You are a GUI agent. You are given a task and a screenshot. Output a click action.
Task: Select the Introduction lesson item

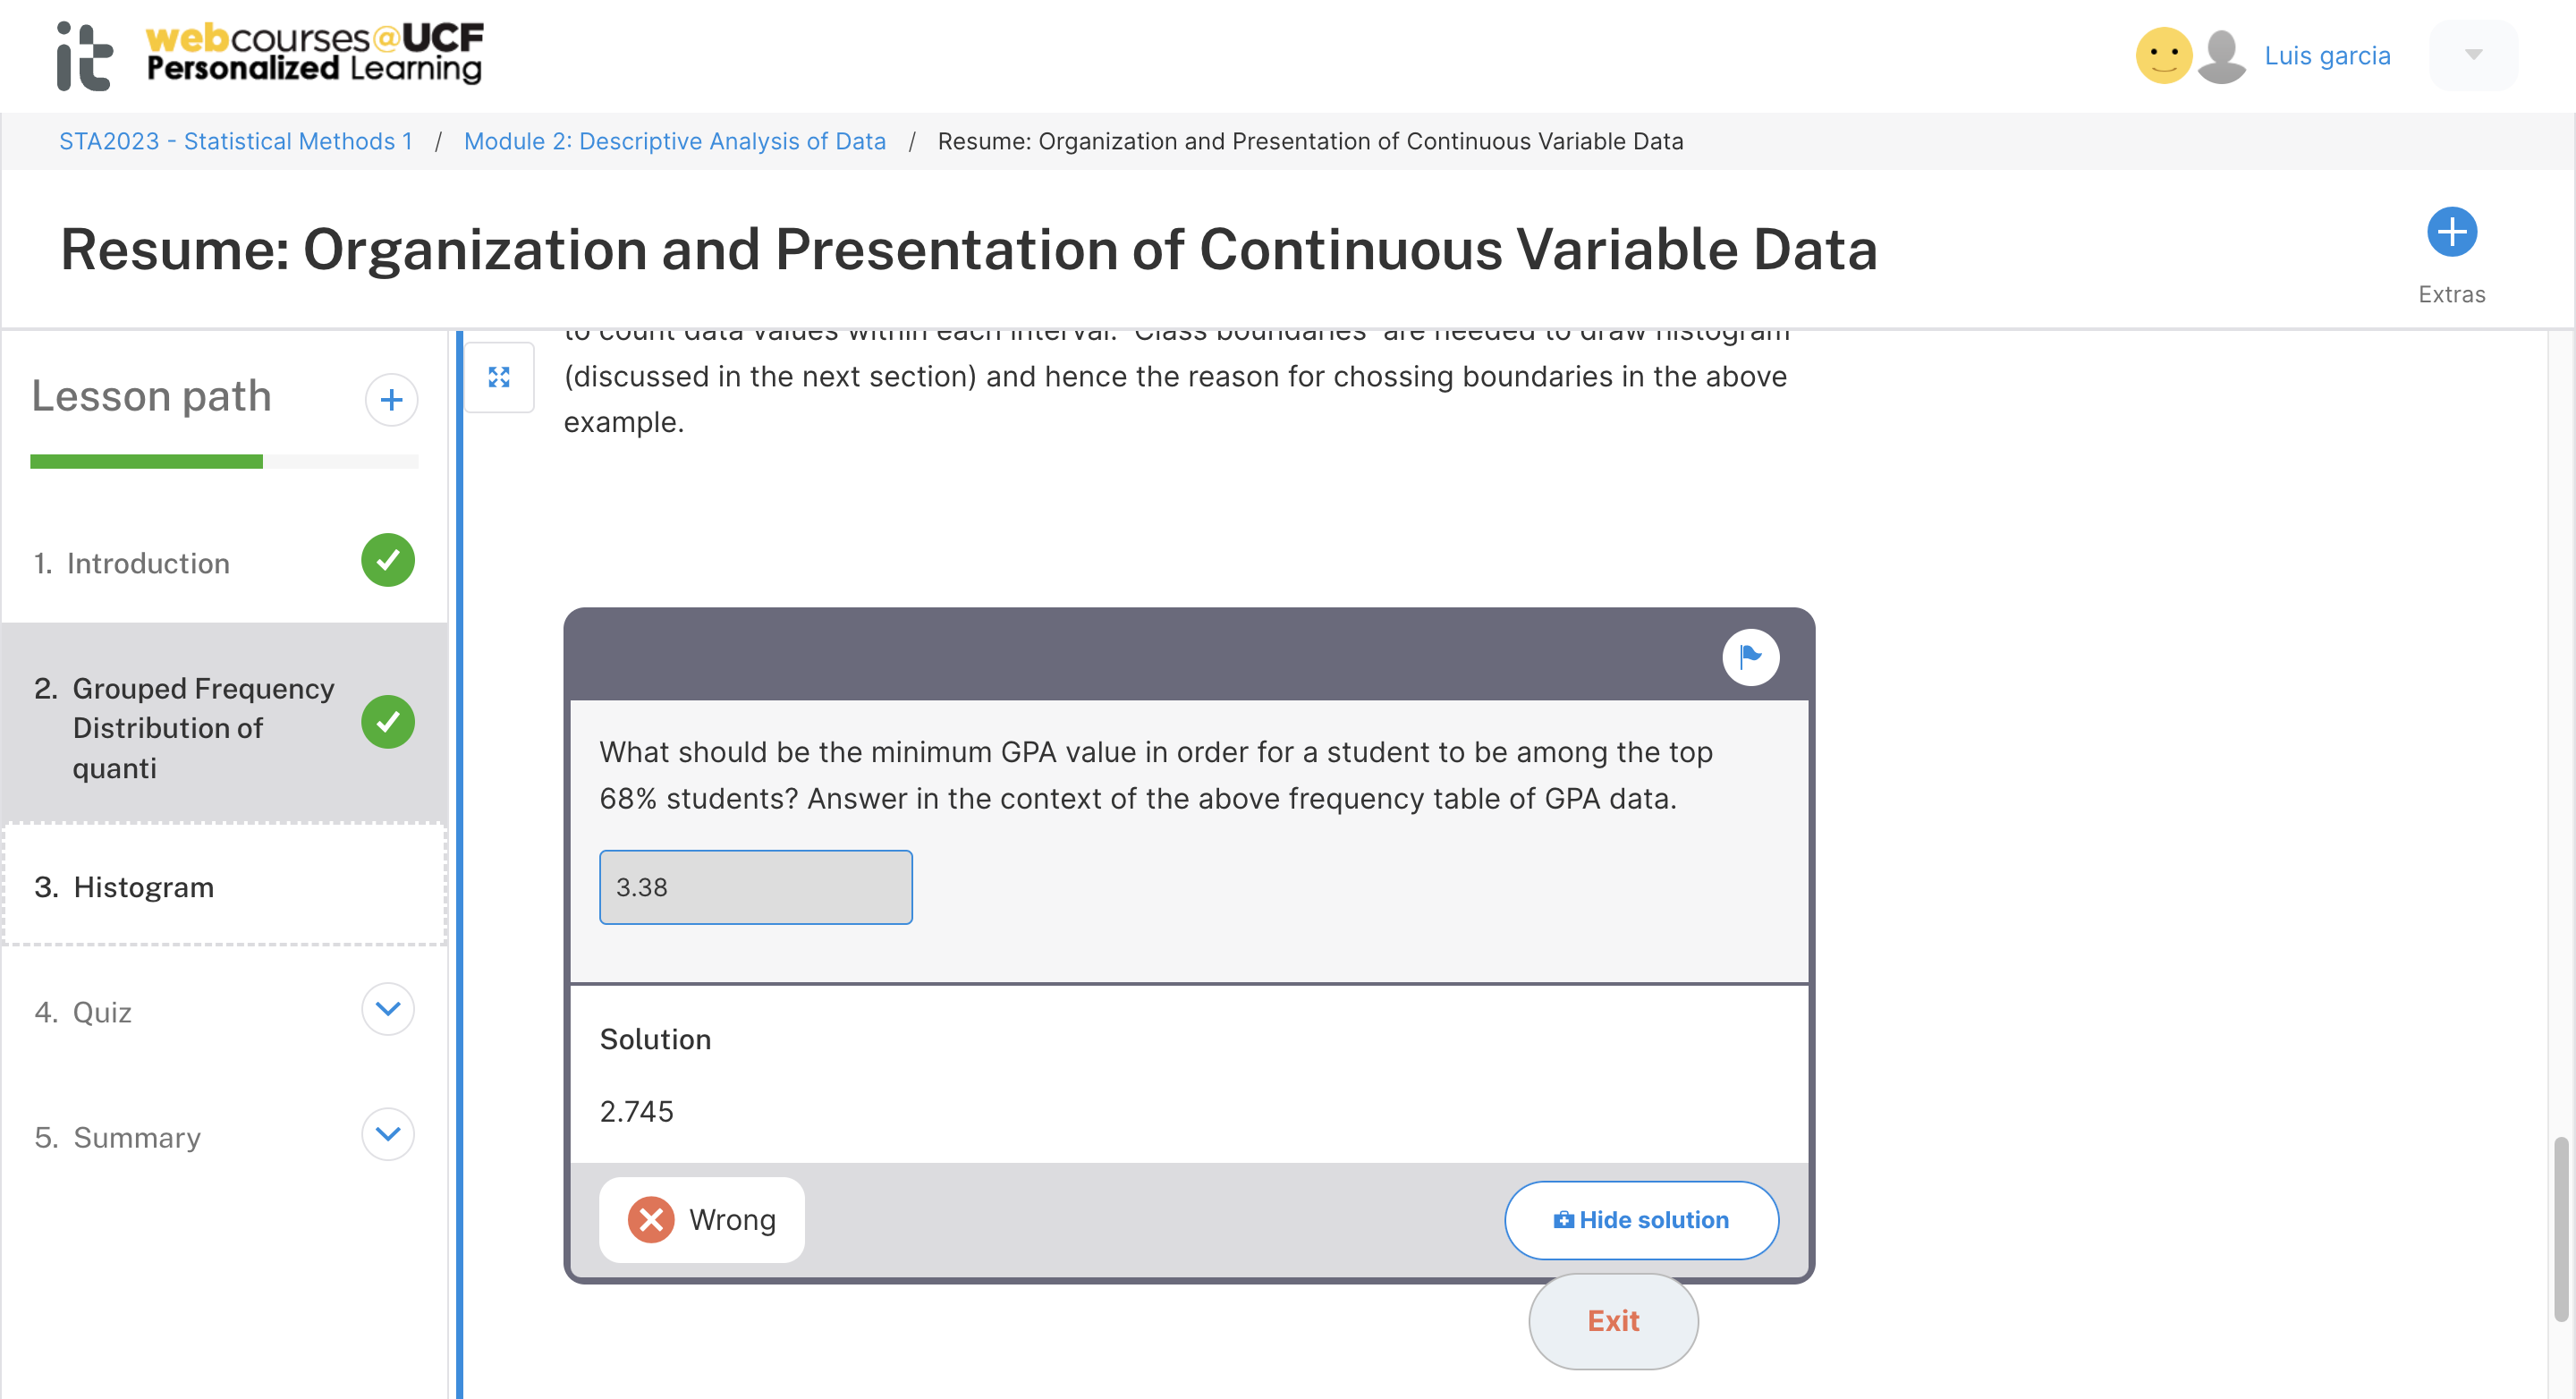225,562
